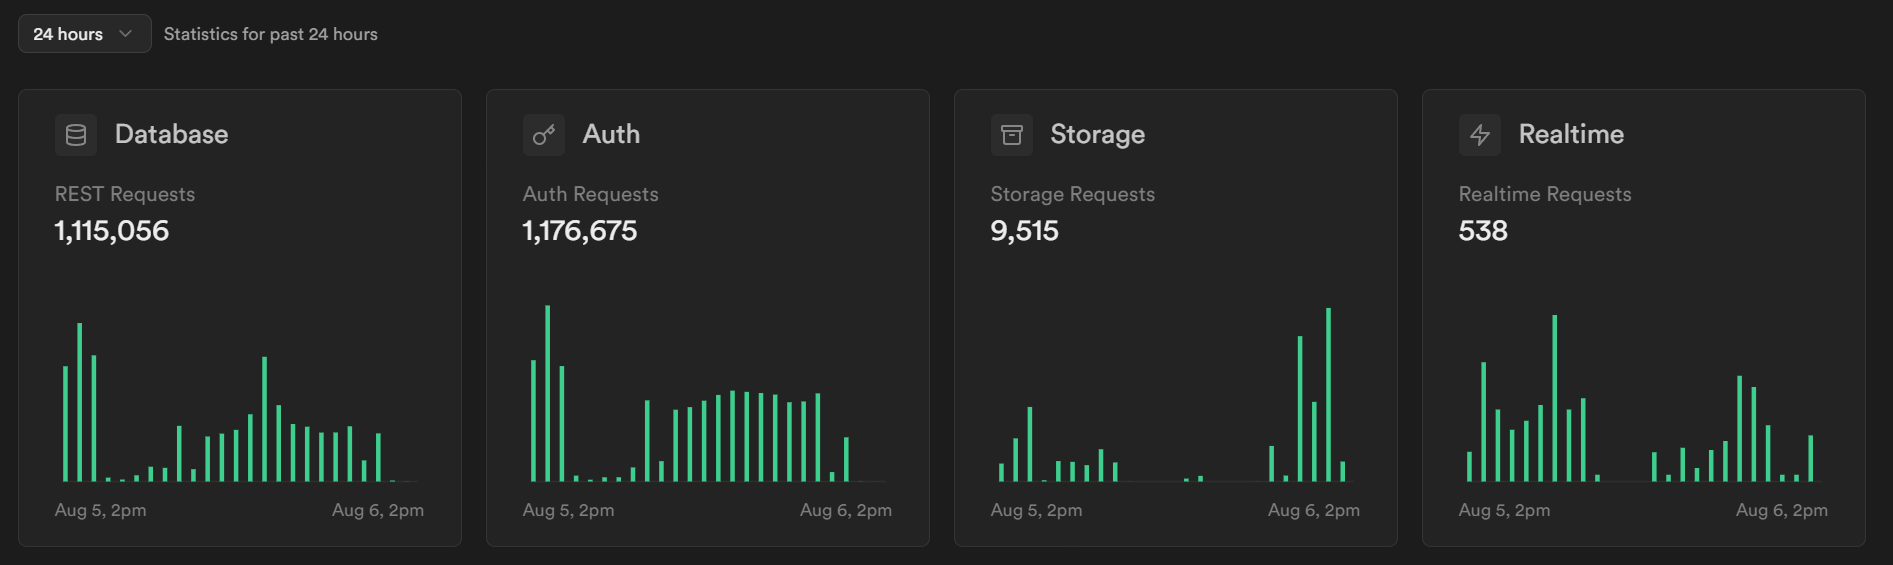Open the 24 hours time range dropdown
The image size is (1893, 565).
(85, 34)
